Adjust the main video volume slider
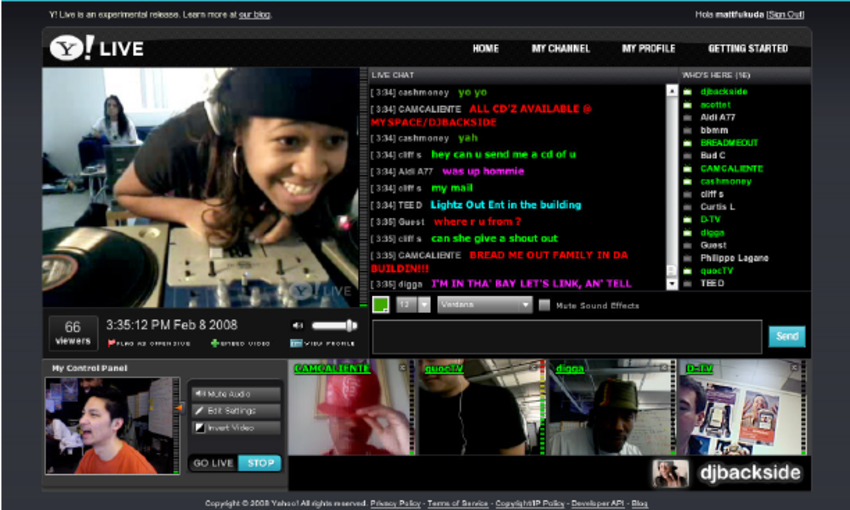Screen dimensions: 850x510 coord(334,325)
